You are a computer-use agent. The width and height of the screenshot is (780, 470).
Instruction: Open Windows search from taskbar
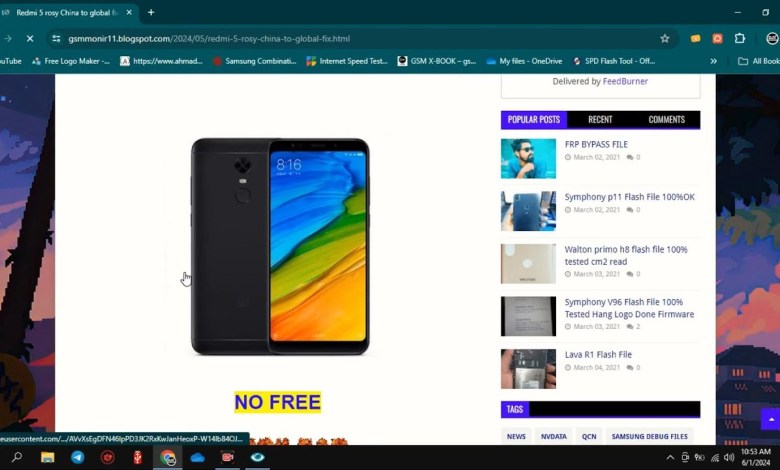(x=17, y=457)
